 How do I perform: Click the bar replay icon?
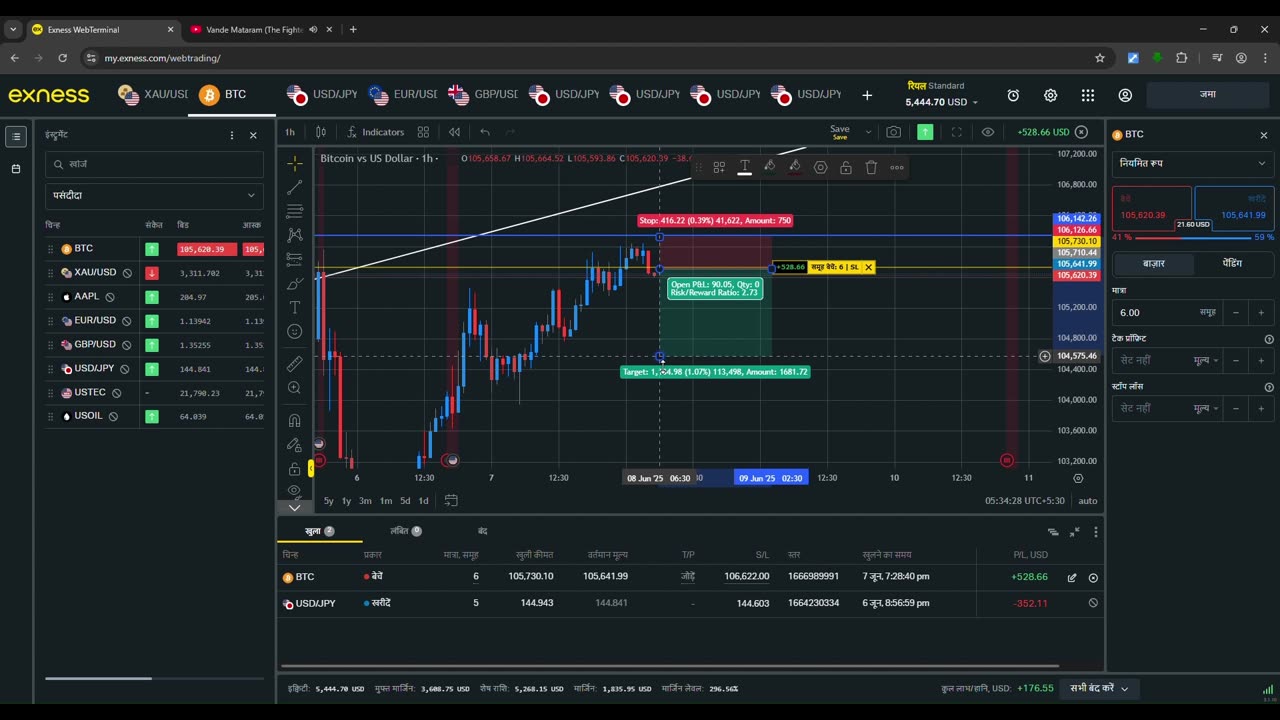tap(454, 132)
